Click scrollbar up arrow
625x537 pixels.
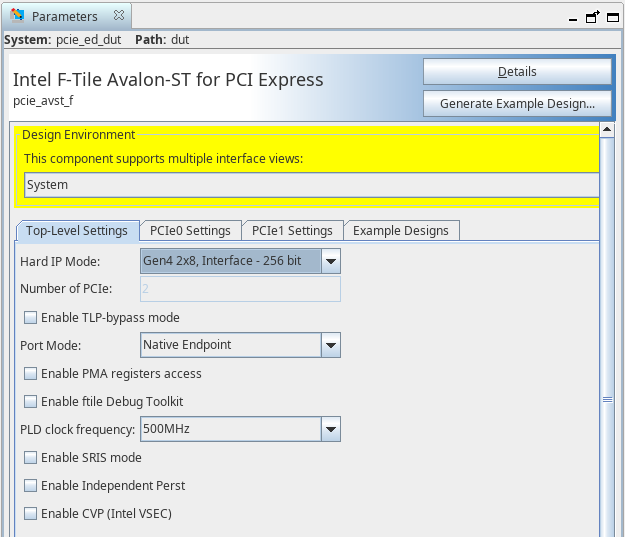607,131
